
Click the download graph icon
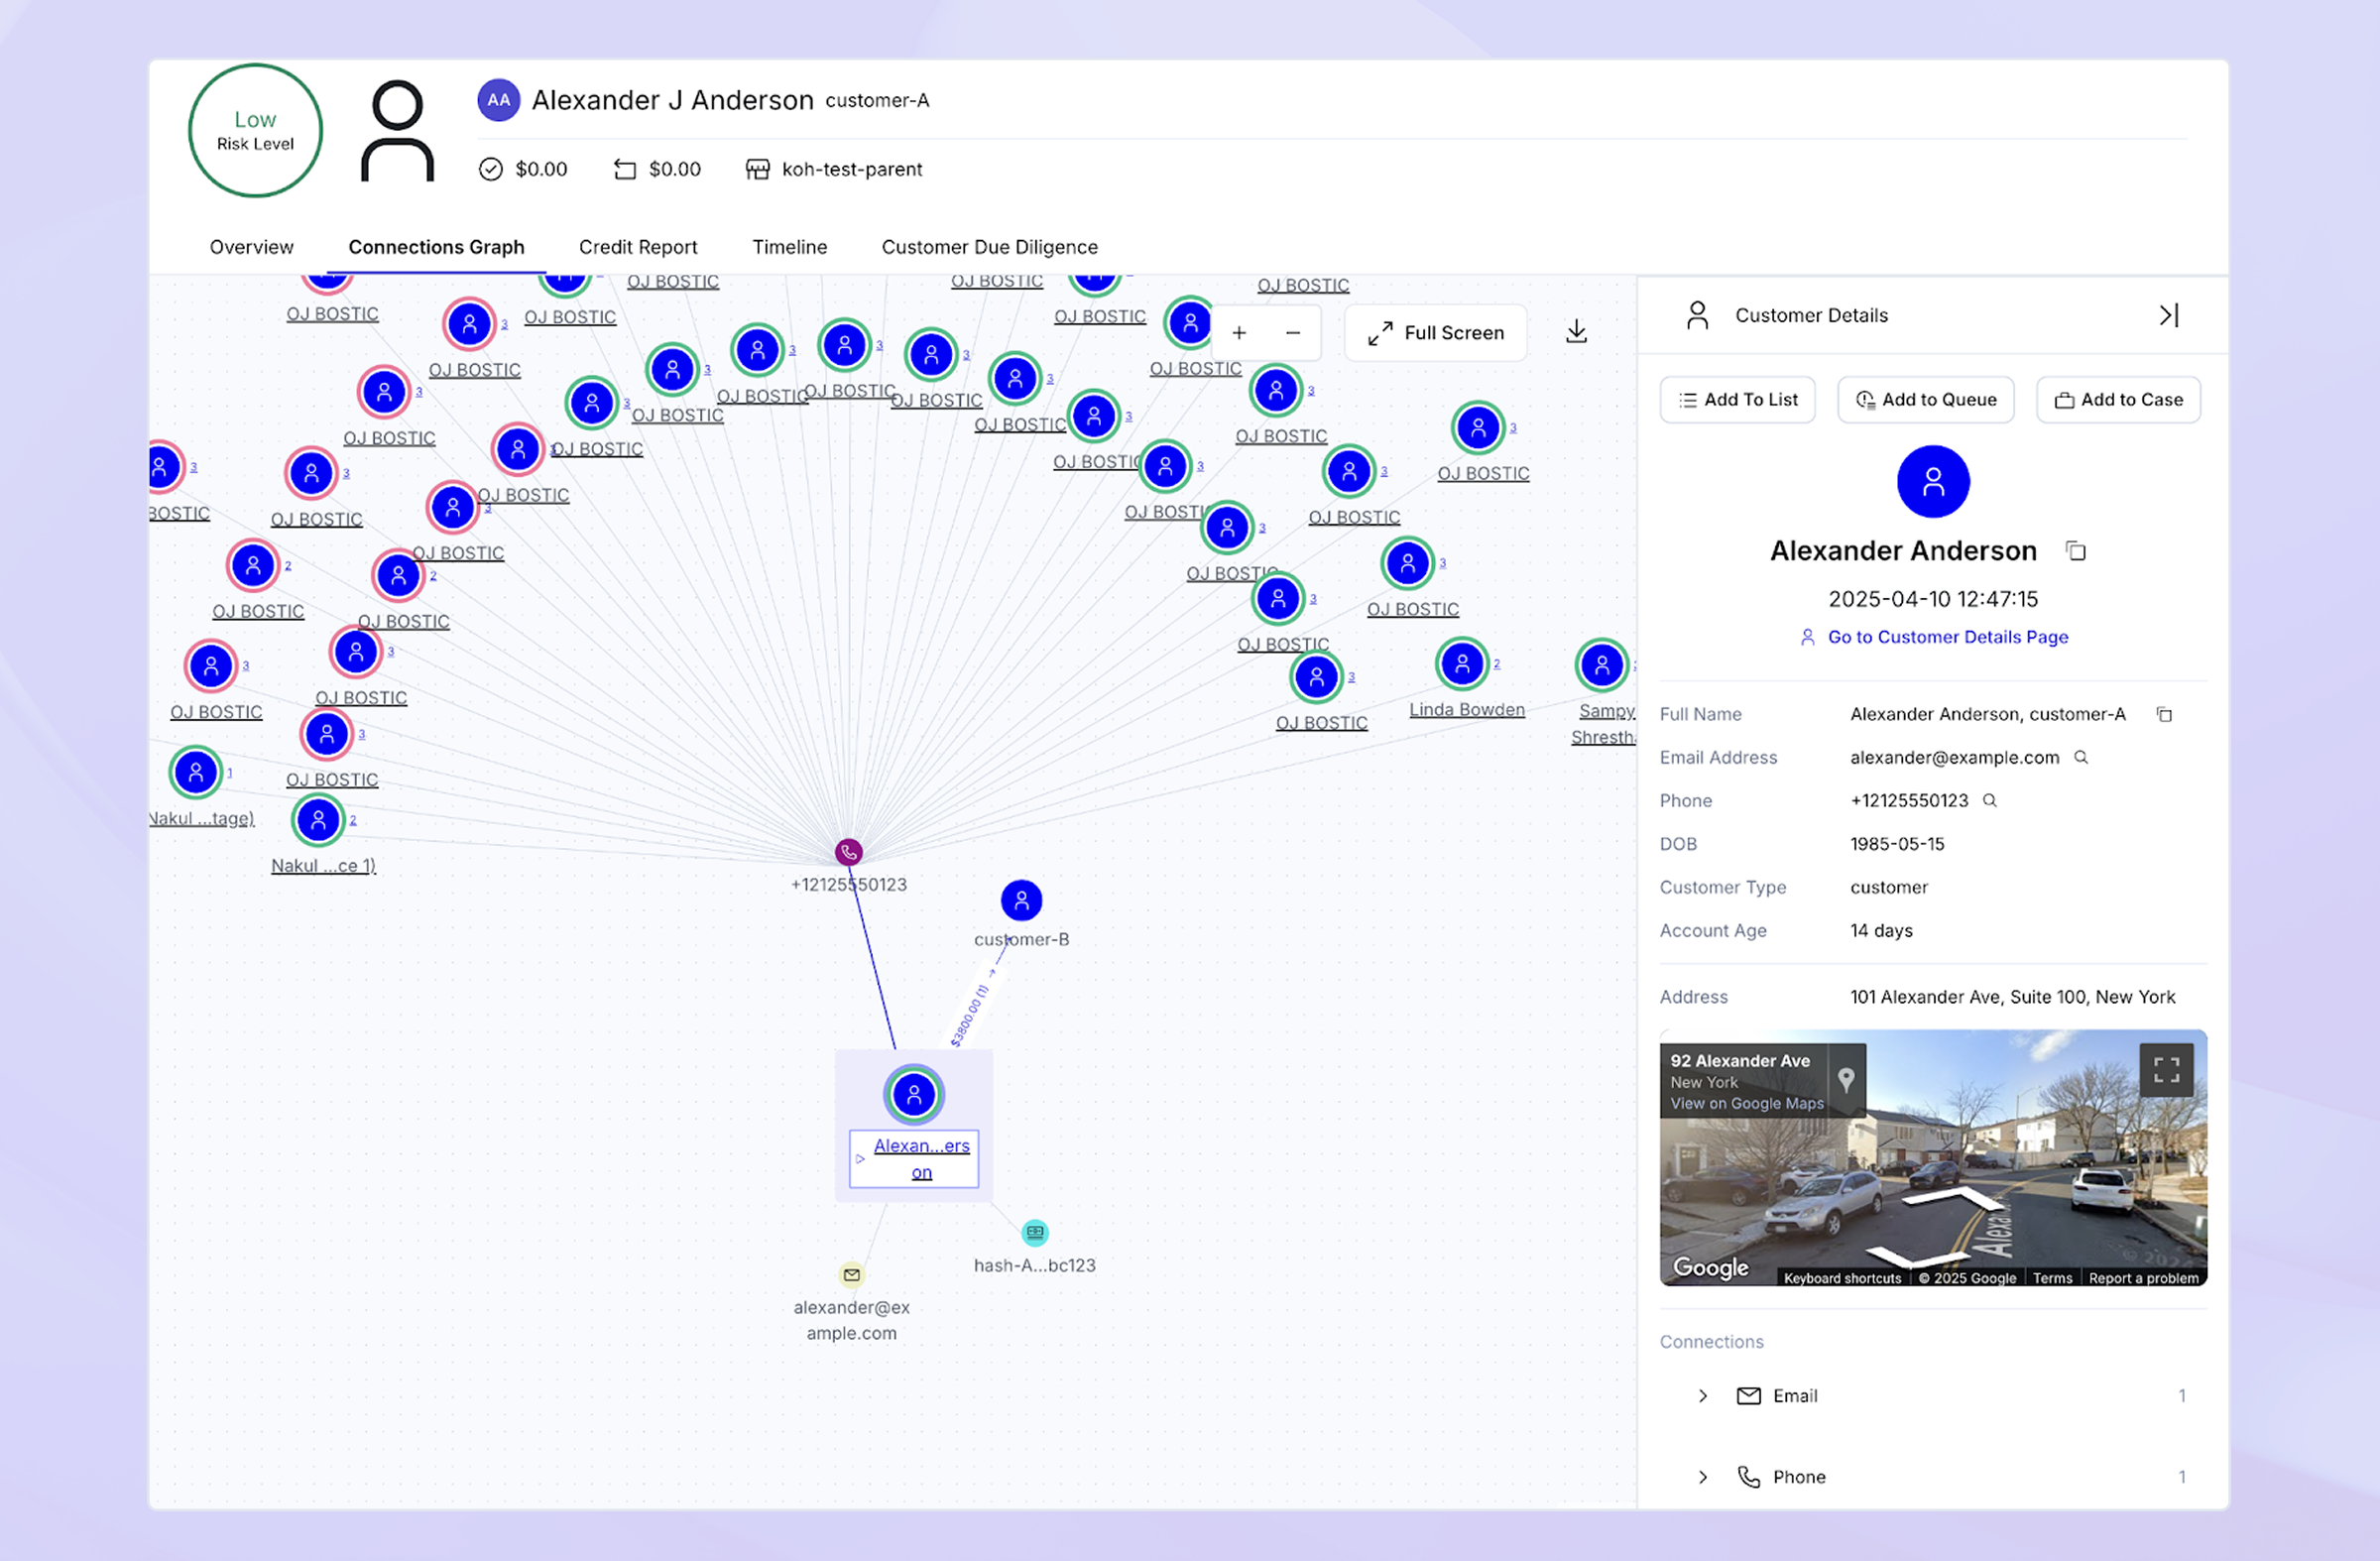tap(1576, 332)
